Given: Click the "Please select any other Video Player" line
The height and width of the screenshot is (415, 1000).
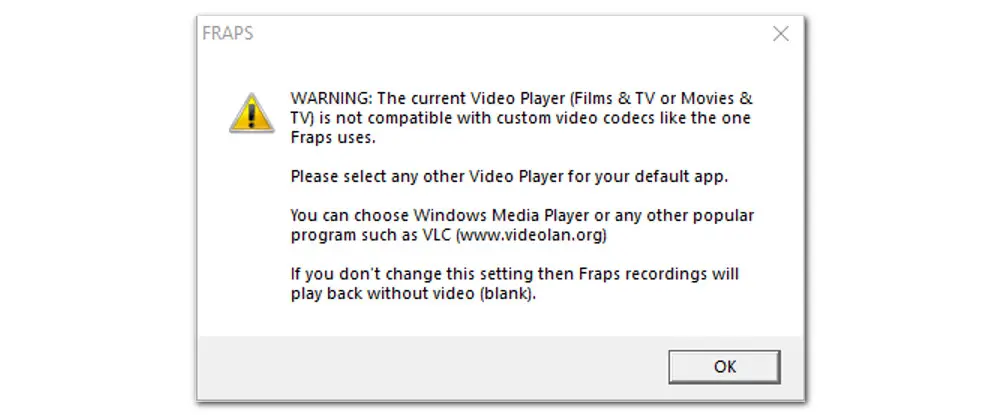Looking at the screenshot, I should 431,176.
